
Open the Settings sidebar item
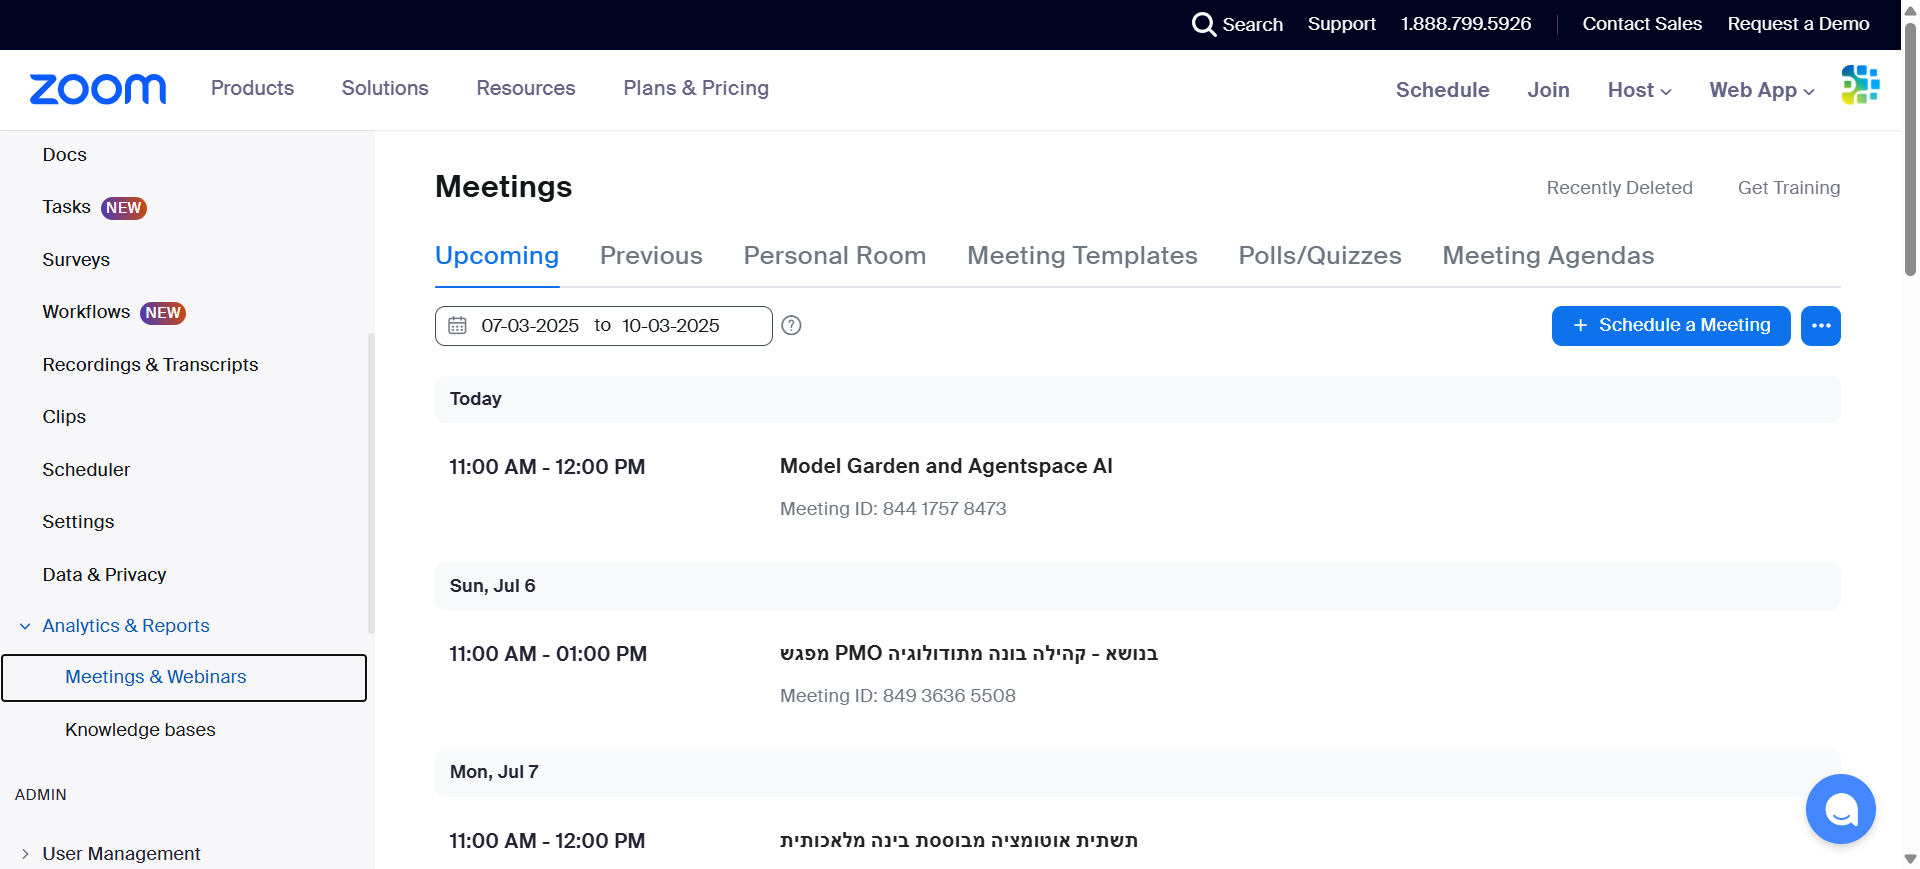pos(78,522)
